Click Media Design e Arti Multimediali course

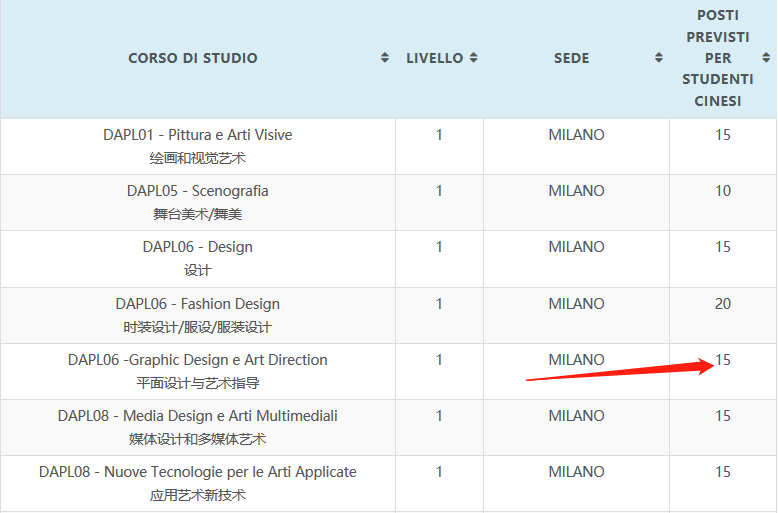point(198,416)
